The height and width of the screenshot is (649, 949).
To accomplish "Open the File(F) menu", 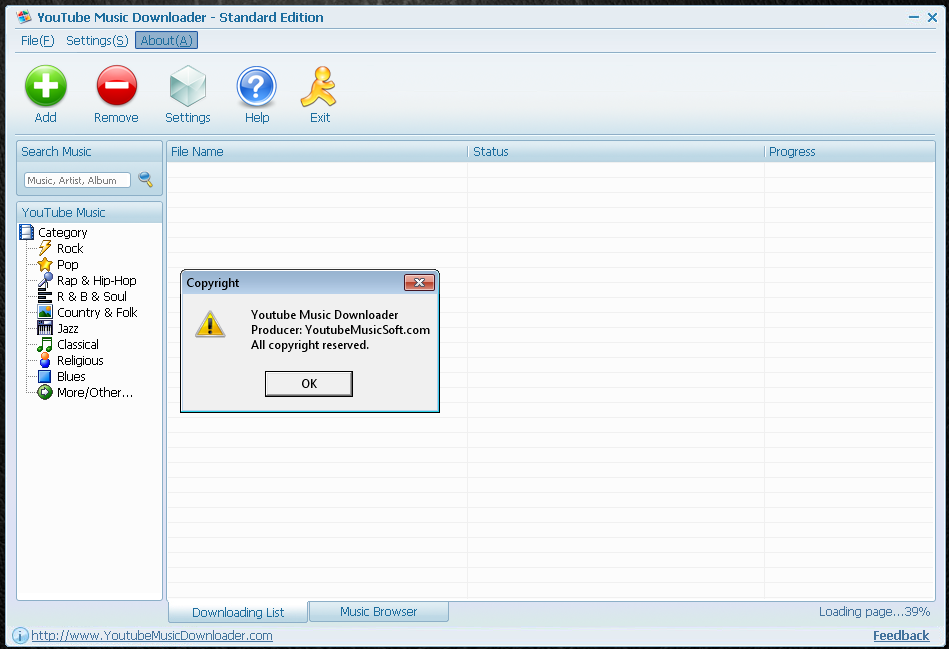I will tap(38, 41).
